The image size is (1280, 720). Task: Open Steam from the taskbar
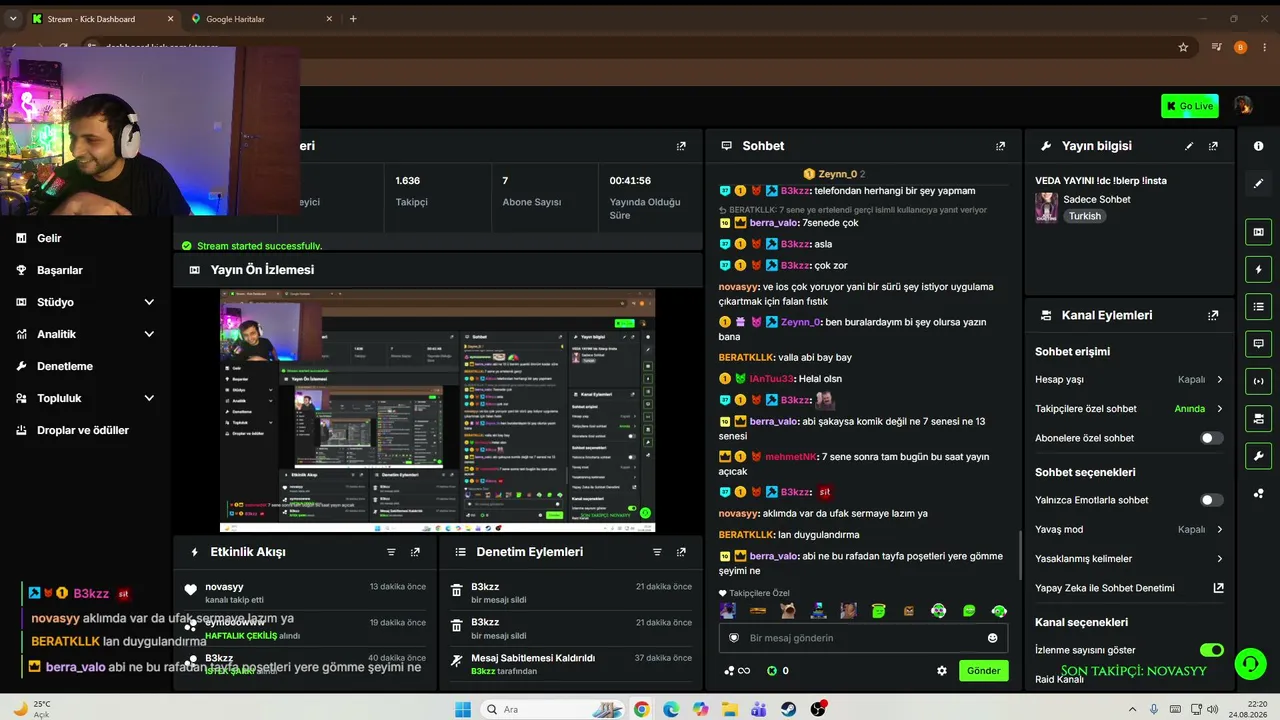[x=789, y=709]
